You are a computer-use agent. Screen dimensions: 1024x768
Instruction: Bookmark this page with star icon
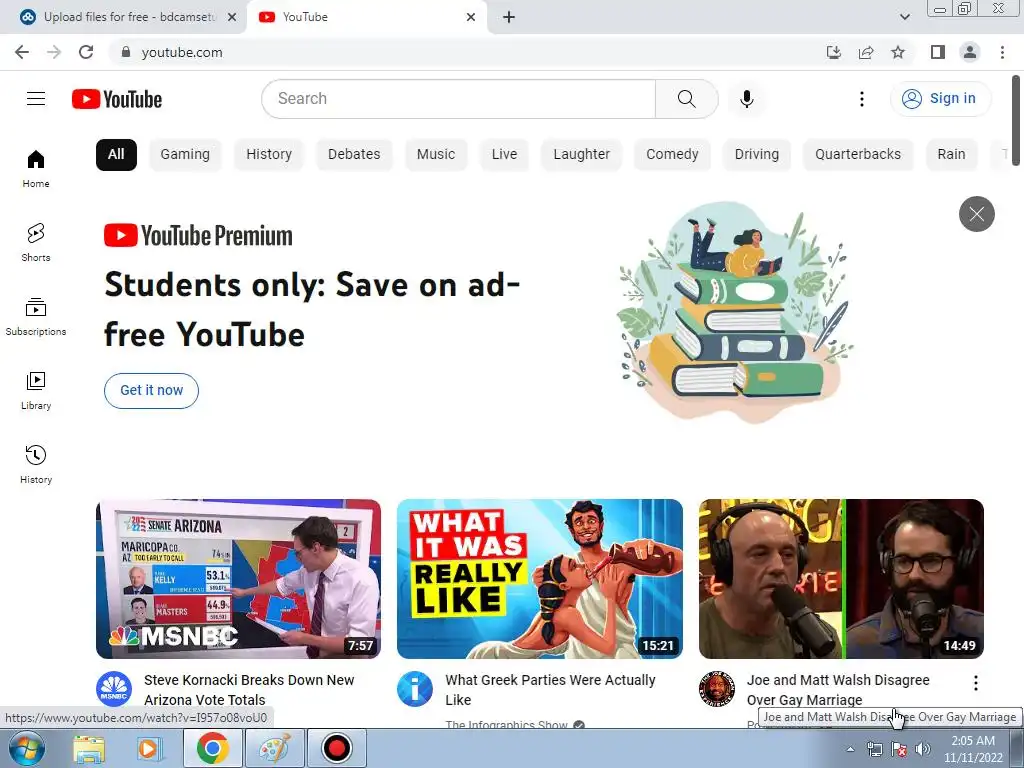click(898, 52)
